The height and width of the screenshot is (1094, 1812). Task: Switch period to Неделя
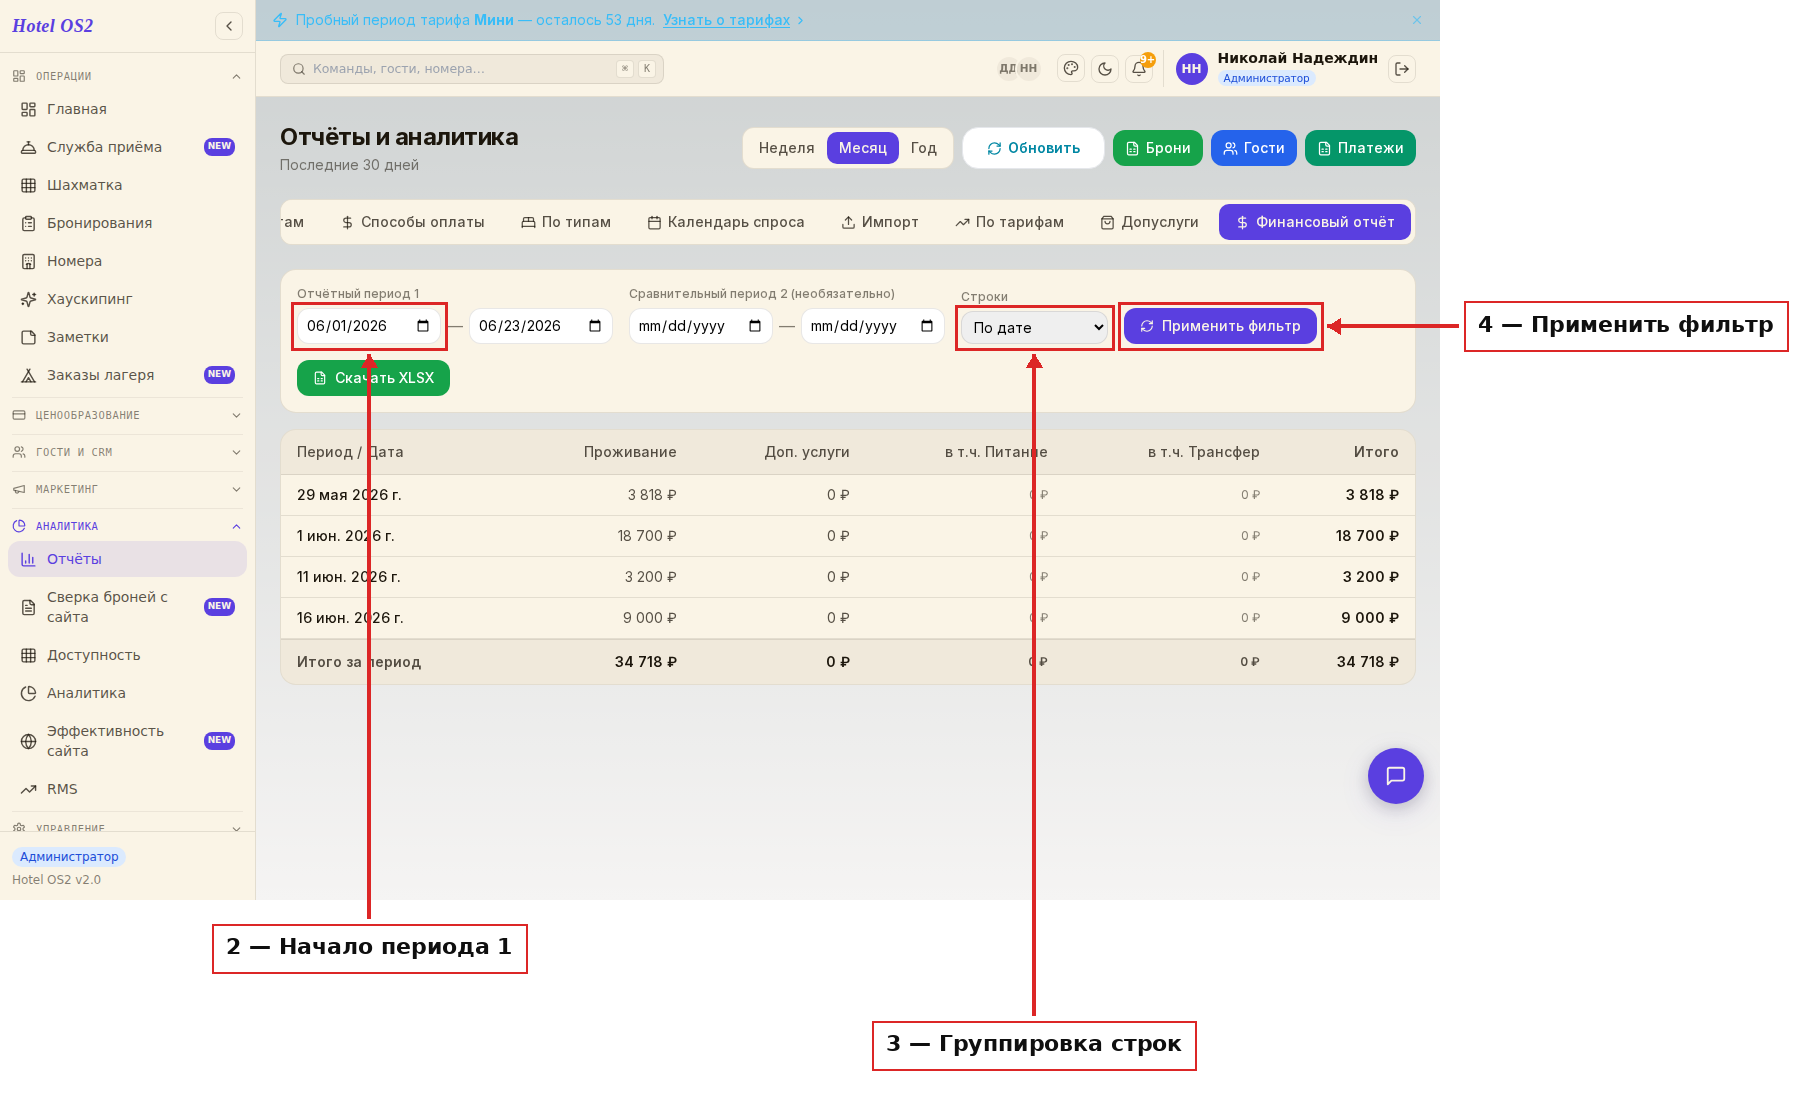(x=786, y=148)
